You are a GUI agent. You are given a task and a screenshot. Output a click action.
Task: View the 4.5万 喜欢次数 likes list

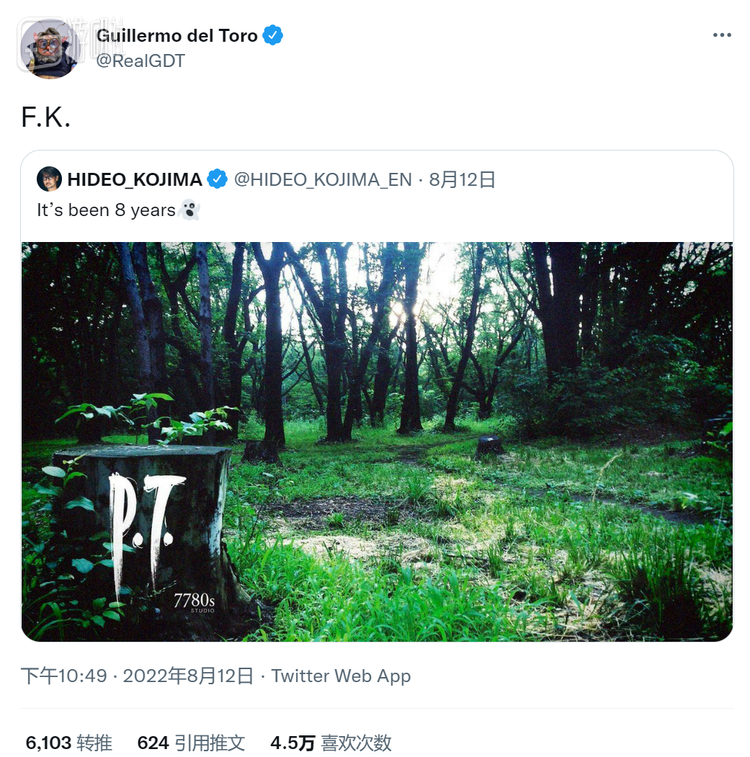tap(331, 743)
